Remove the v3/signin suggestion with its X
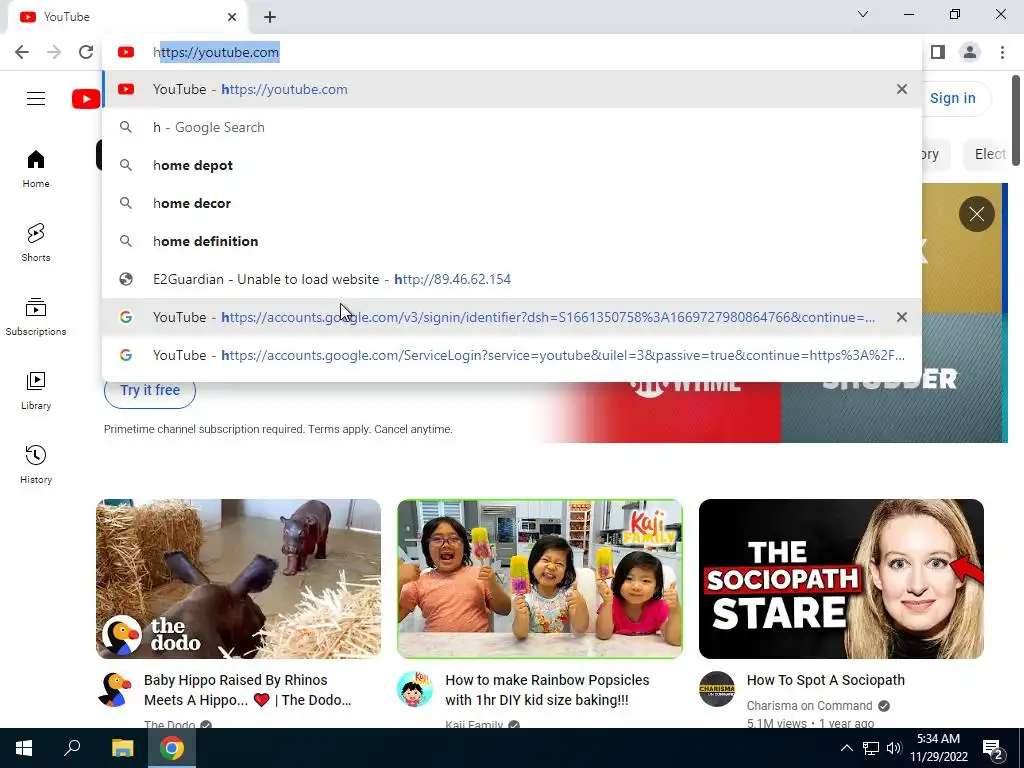1024x768 pixels. pos(902,317)
